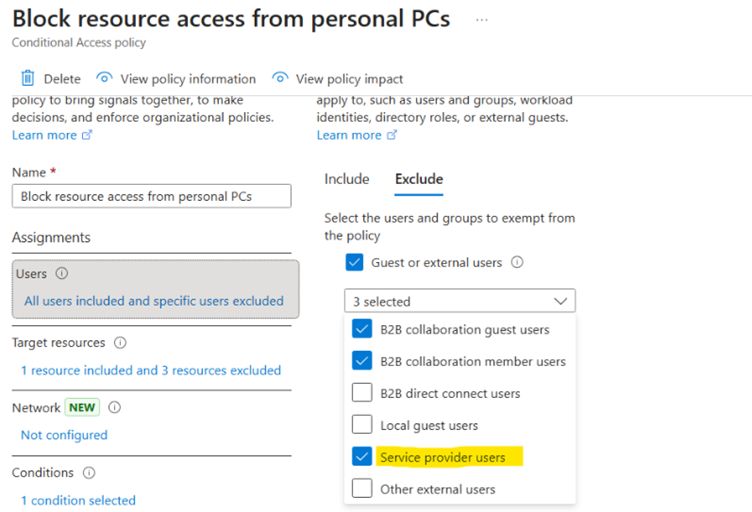
Task: Click the View policy impact eye icon
Action: [x=280, y=79]
